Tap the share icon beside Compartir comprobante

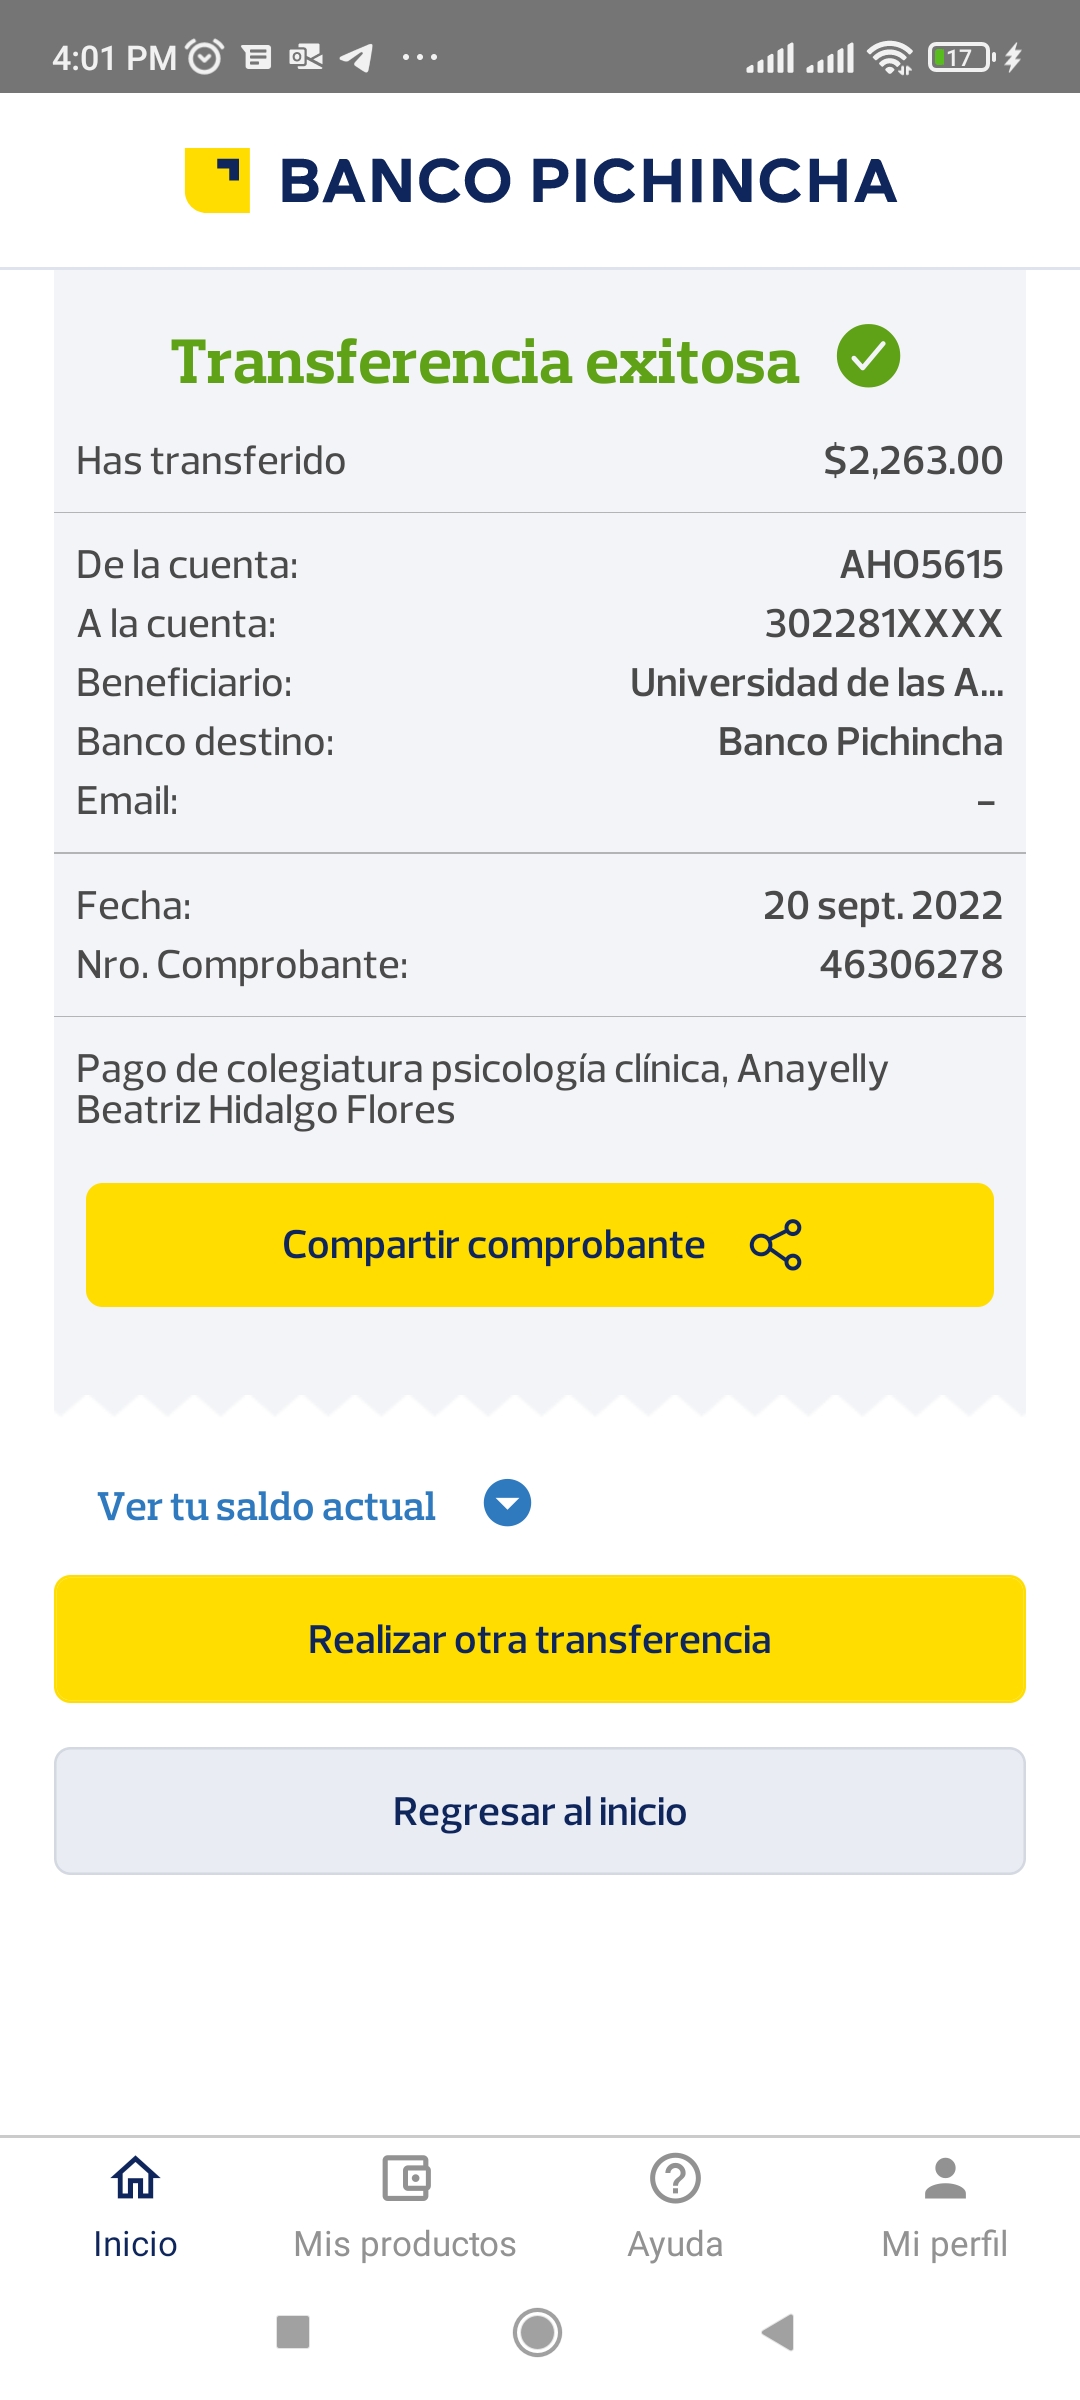click(776, 1245)
